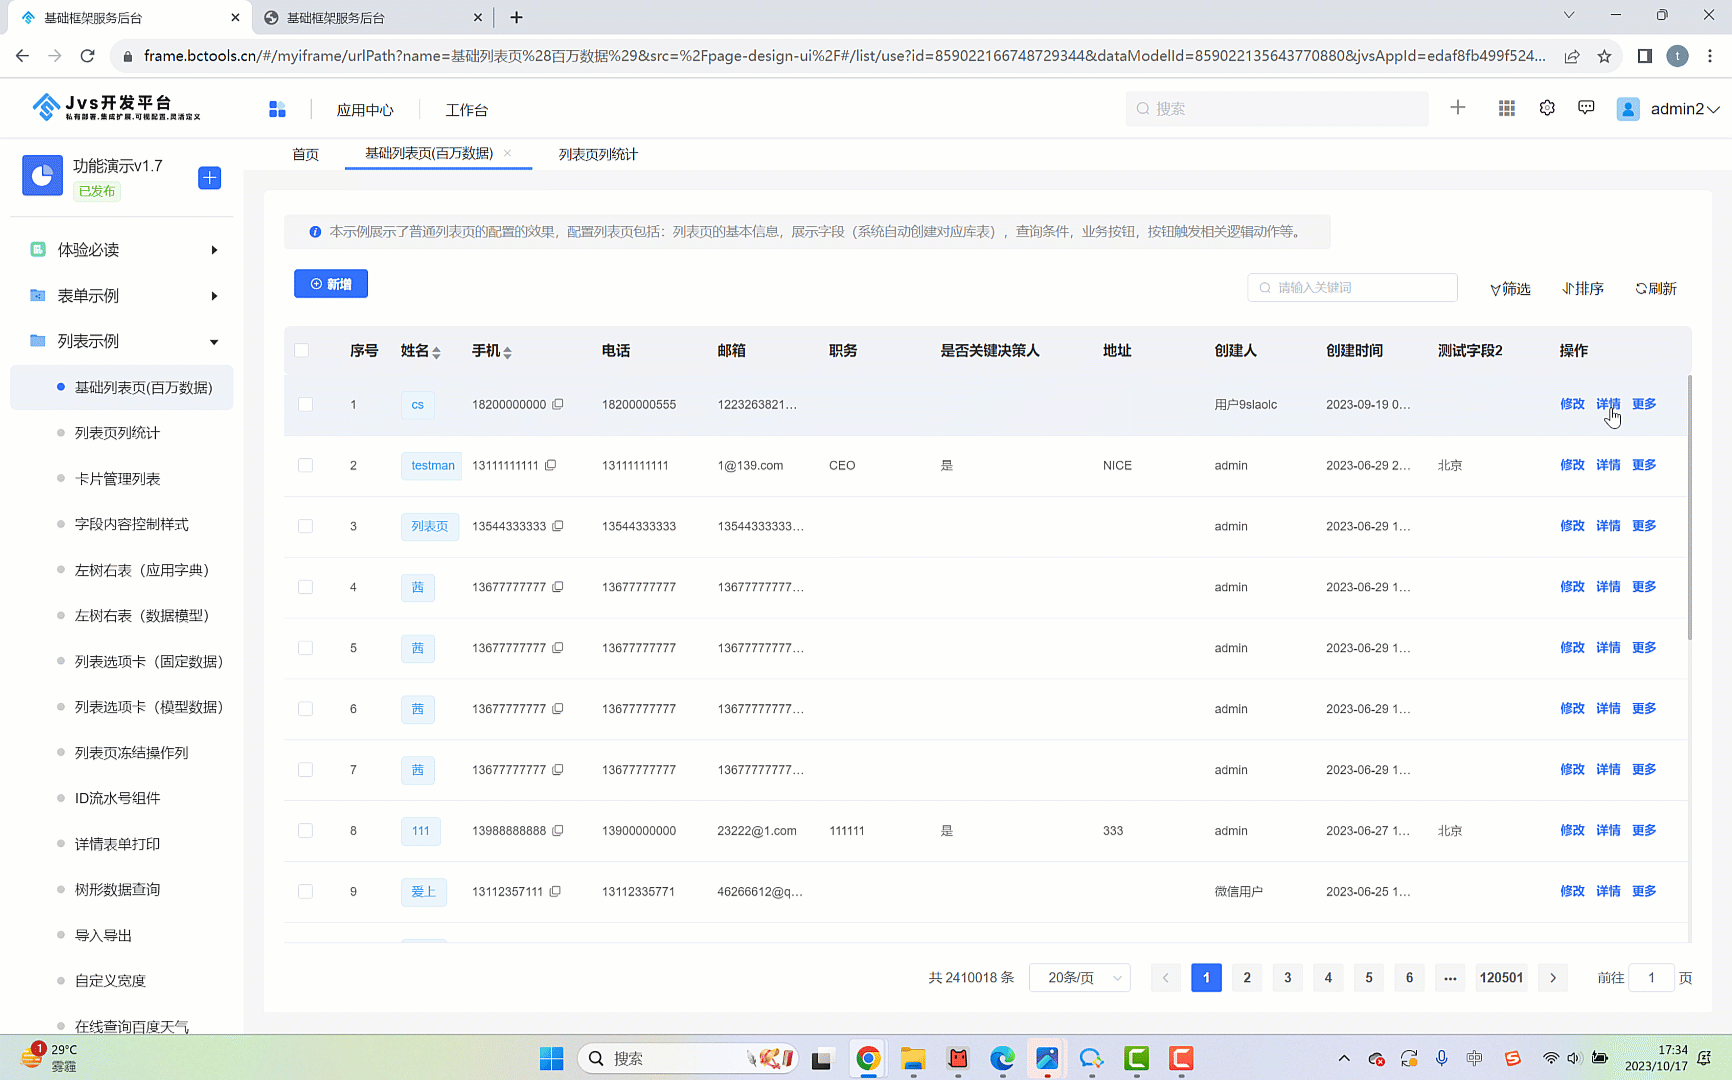Open Chrome tab search chevron
This screenshot has width=1732, height=1080.
pos(1569,15)
